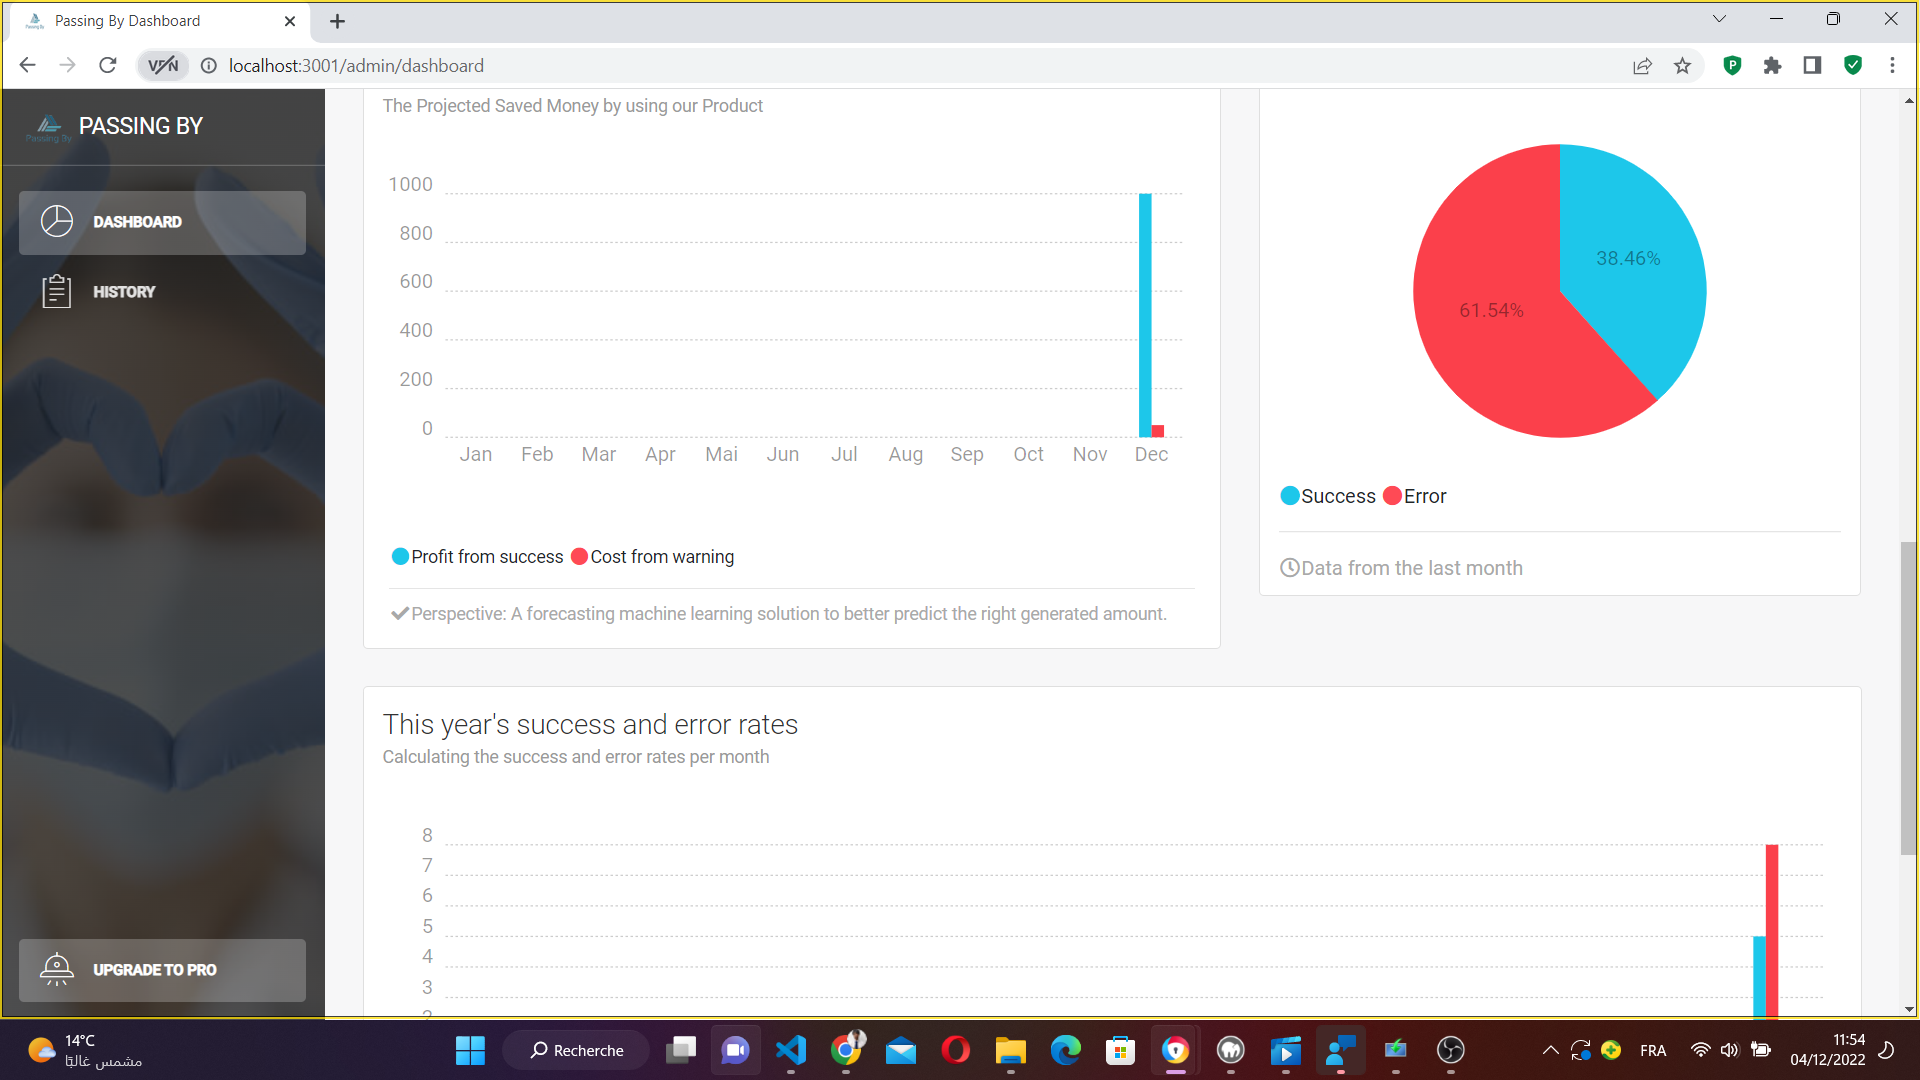
Task: Show hidden system tray icons
Action: [1550, 1050]
